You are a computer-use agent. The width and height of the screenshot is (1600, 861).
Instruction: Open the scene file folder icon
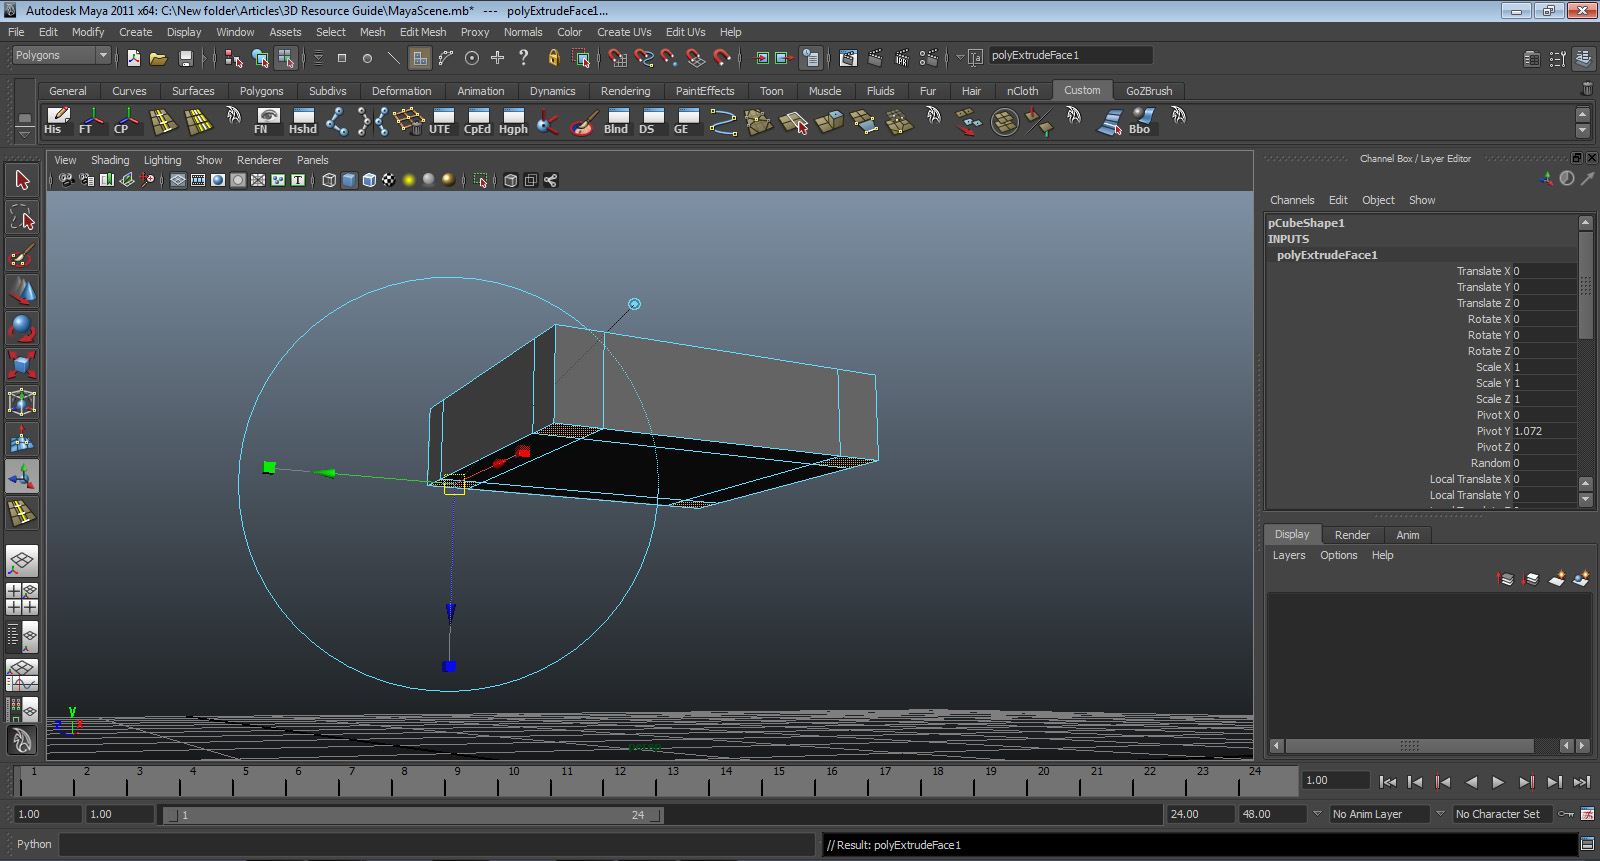click(x=158, y=58)
